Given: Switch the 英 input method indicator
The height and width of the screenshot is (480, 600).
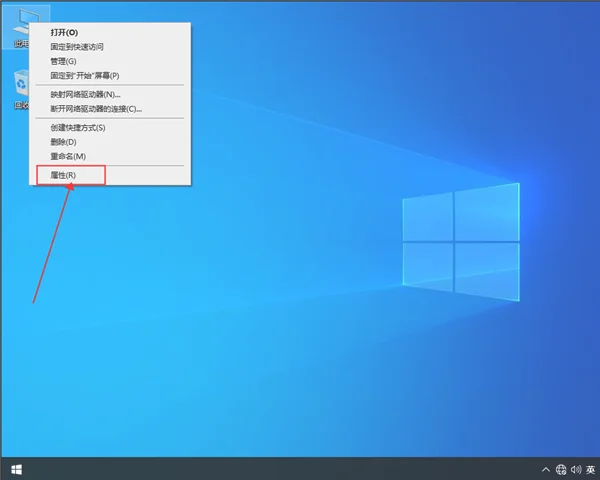Looking at the screenshot, I should 590,469.
